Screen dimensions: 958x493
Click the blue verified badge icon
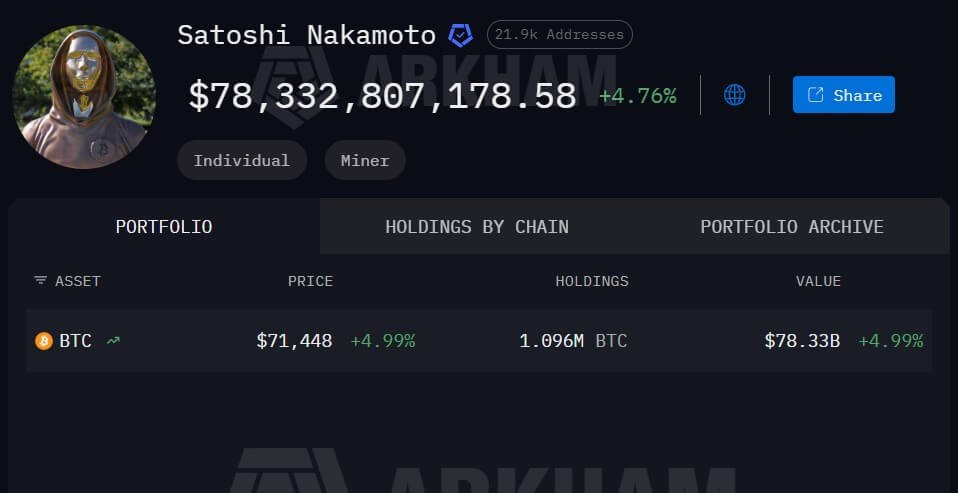461,36
